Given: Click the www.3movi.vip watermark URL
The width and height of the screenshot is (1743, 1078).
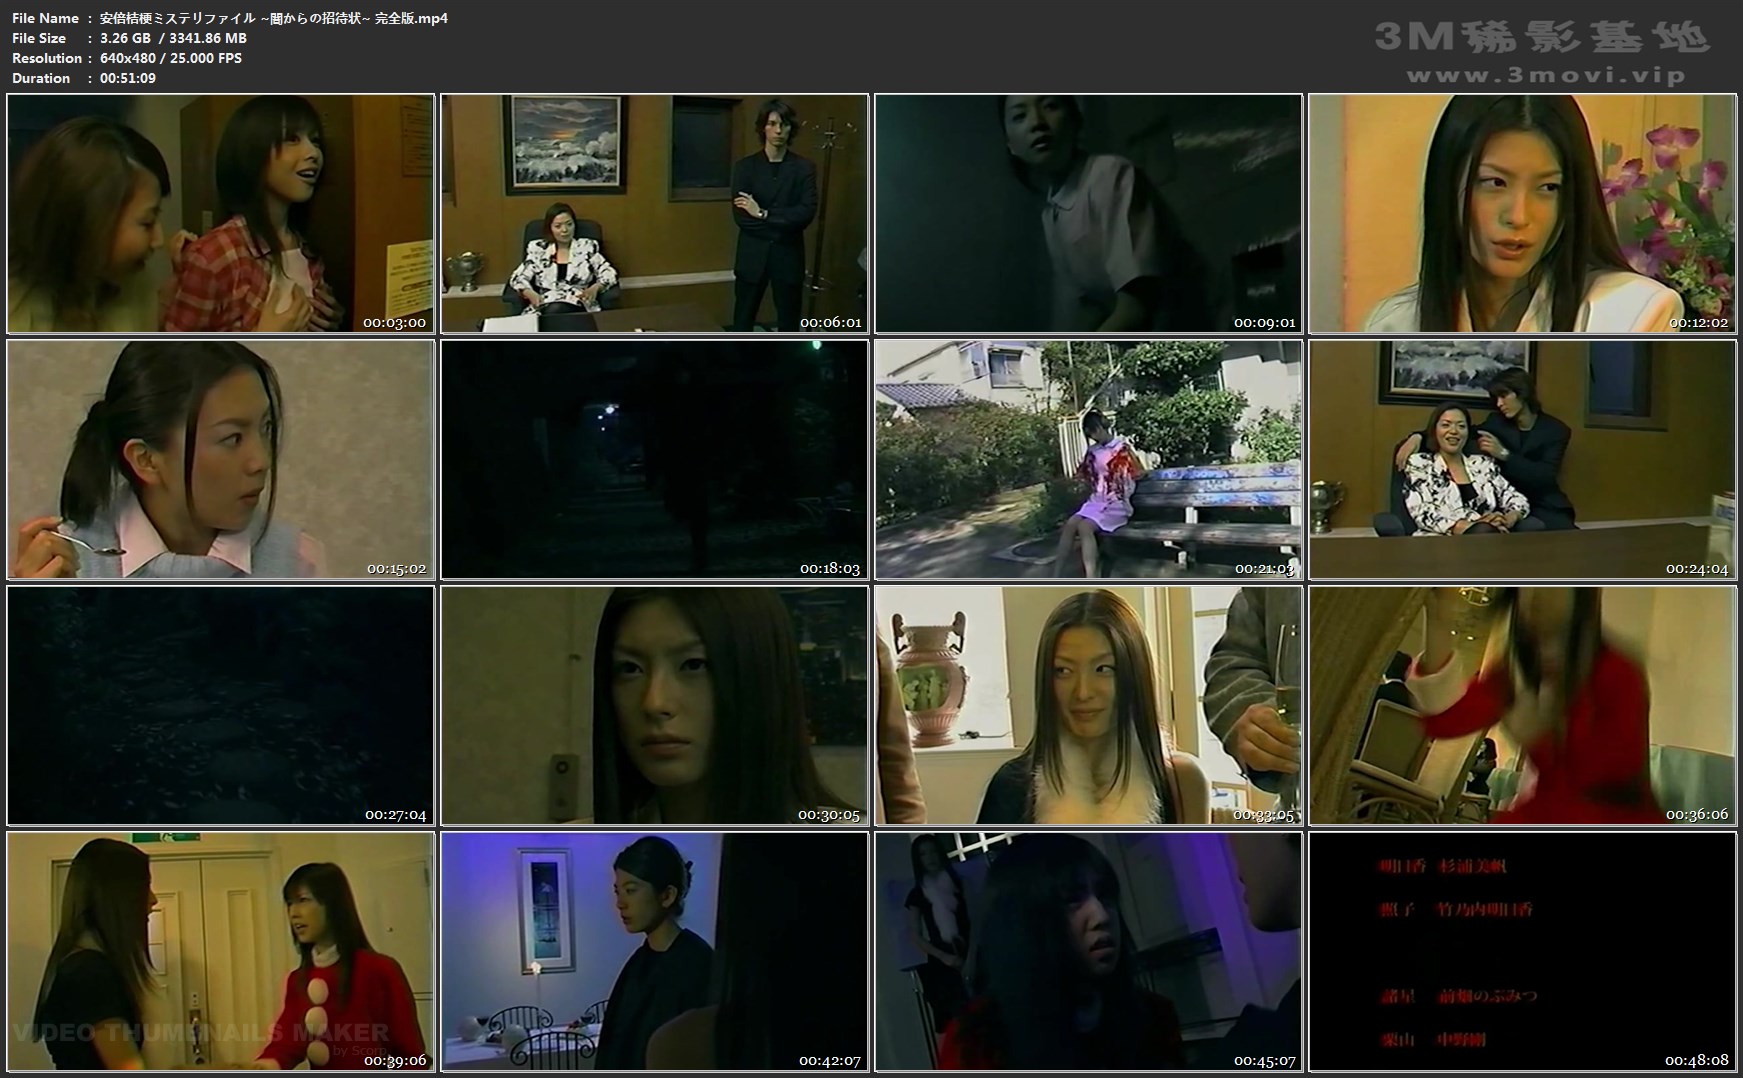Looking at the screenshot, I should click(x=1545, y=75).
